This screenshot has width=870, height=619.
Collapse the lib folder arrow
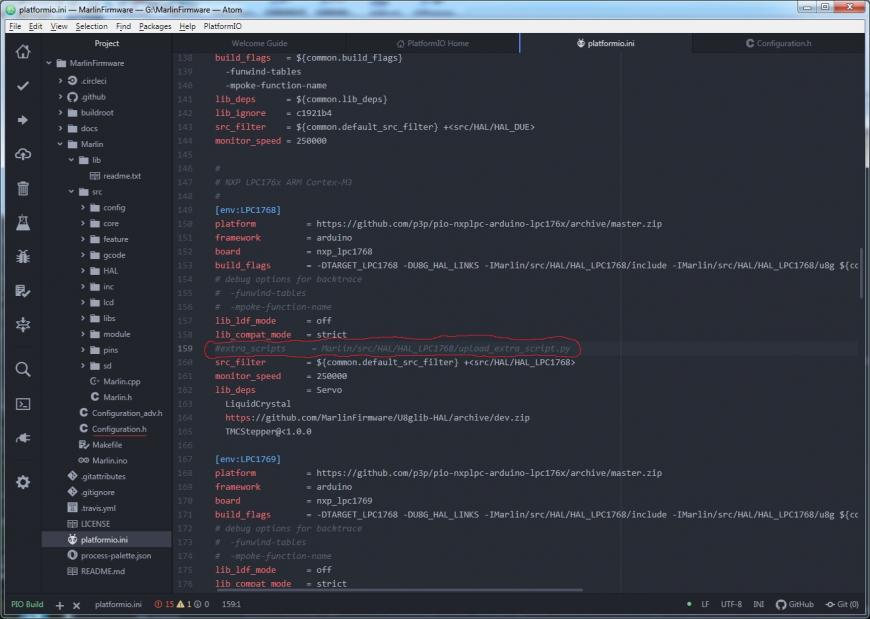tap(72, 160)
